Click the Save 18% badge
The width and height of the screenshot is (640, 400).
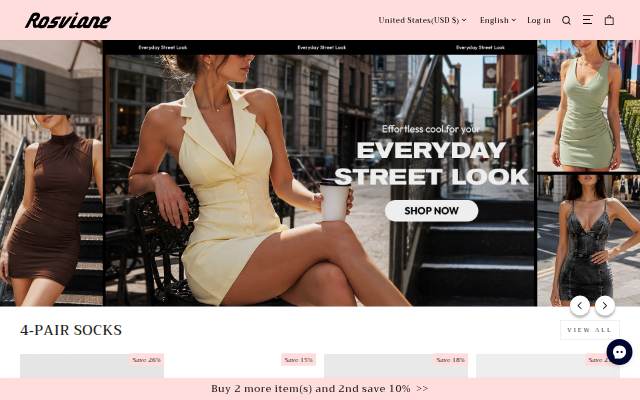(450, 360)
